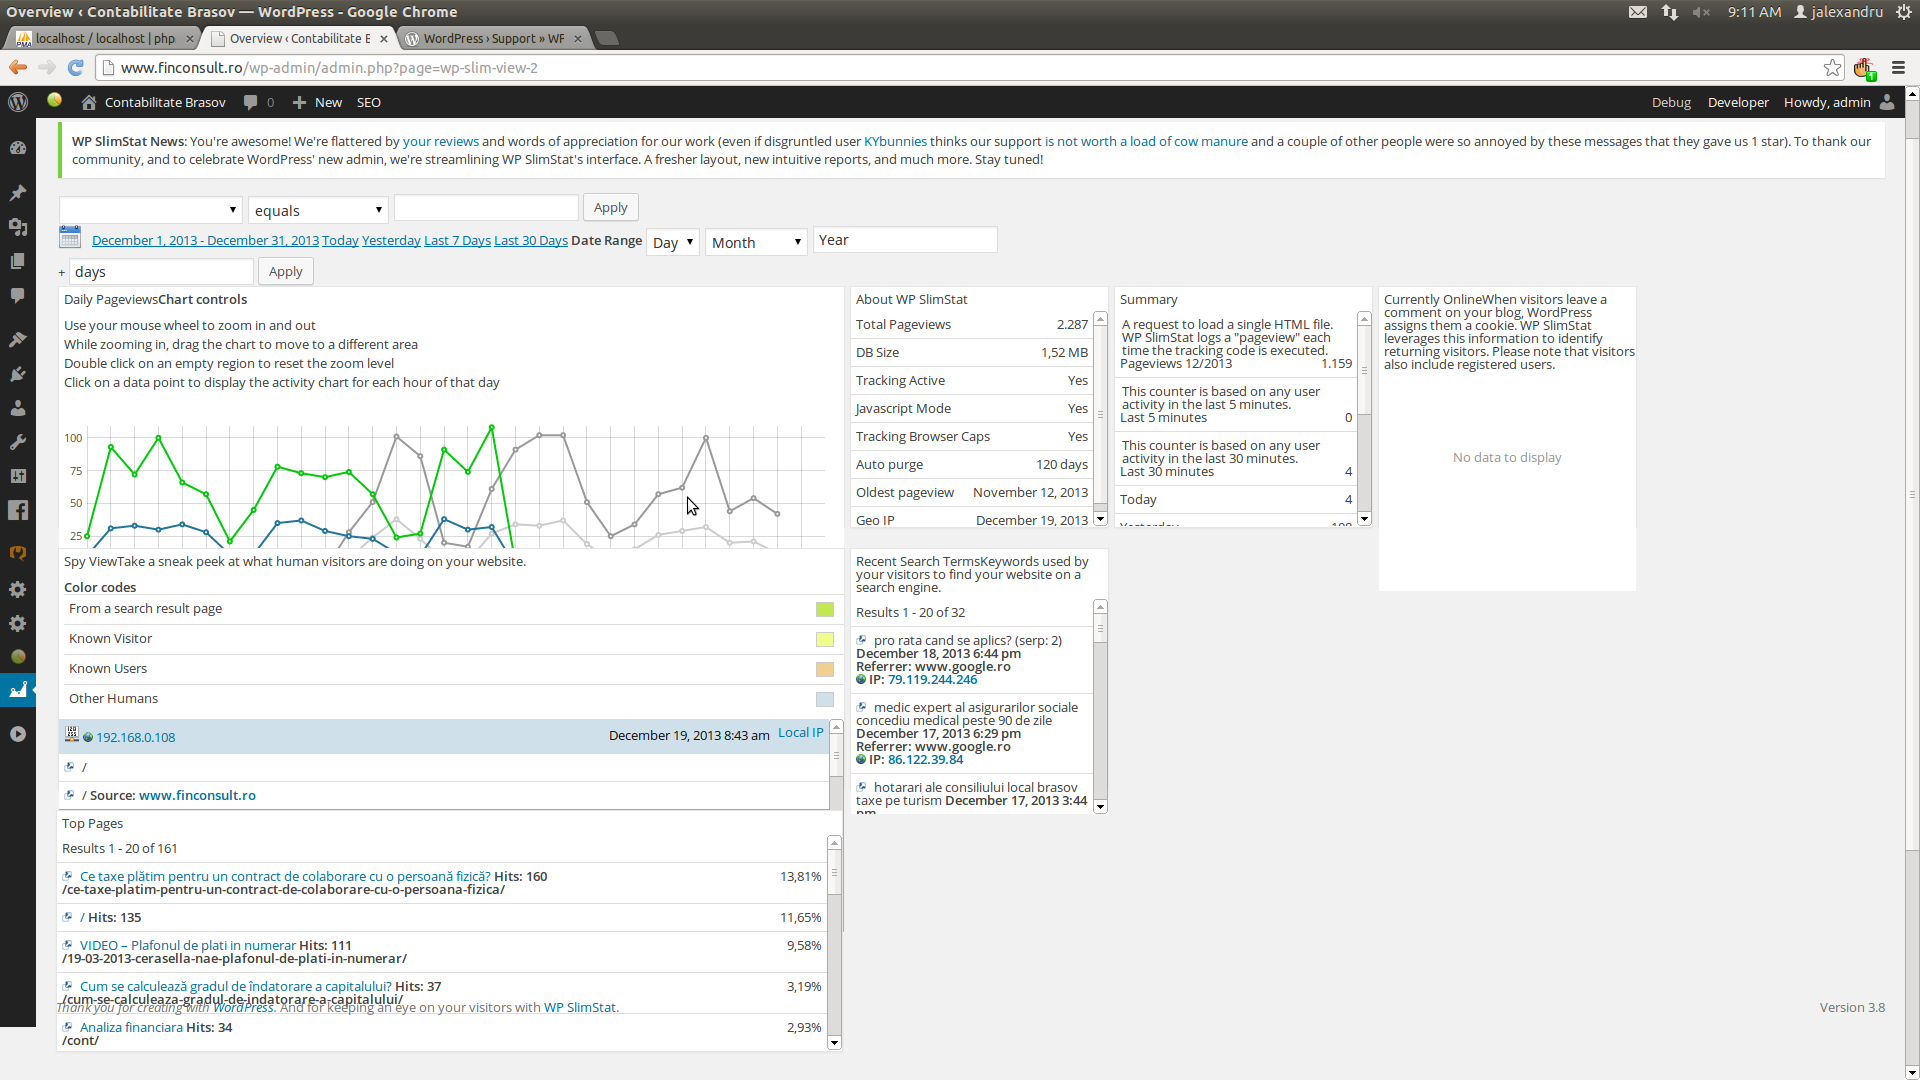
Task: Open the Tools wrench sidebar icon
Action: (18, 442)
